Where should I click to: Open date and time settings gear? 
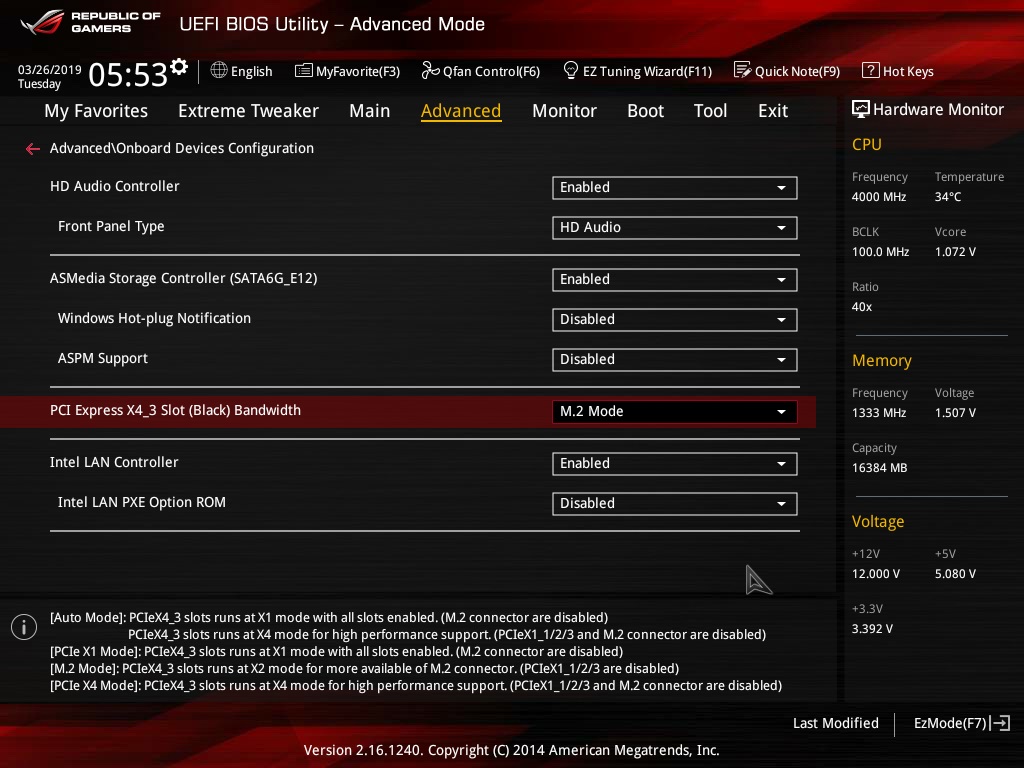(x=179, y=67)
